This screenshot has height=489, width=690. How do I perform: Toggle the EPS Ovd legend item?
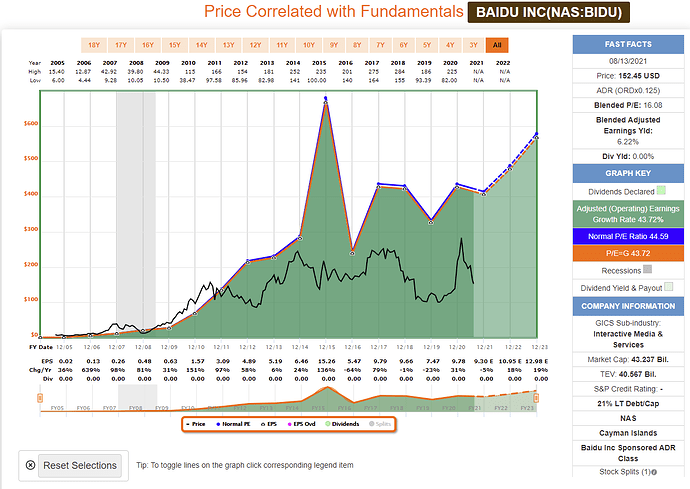301,424
